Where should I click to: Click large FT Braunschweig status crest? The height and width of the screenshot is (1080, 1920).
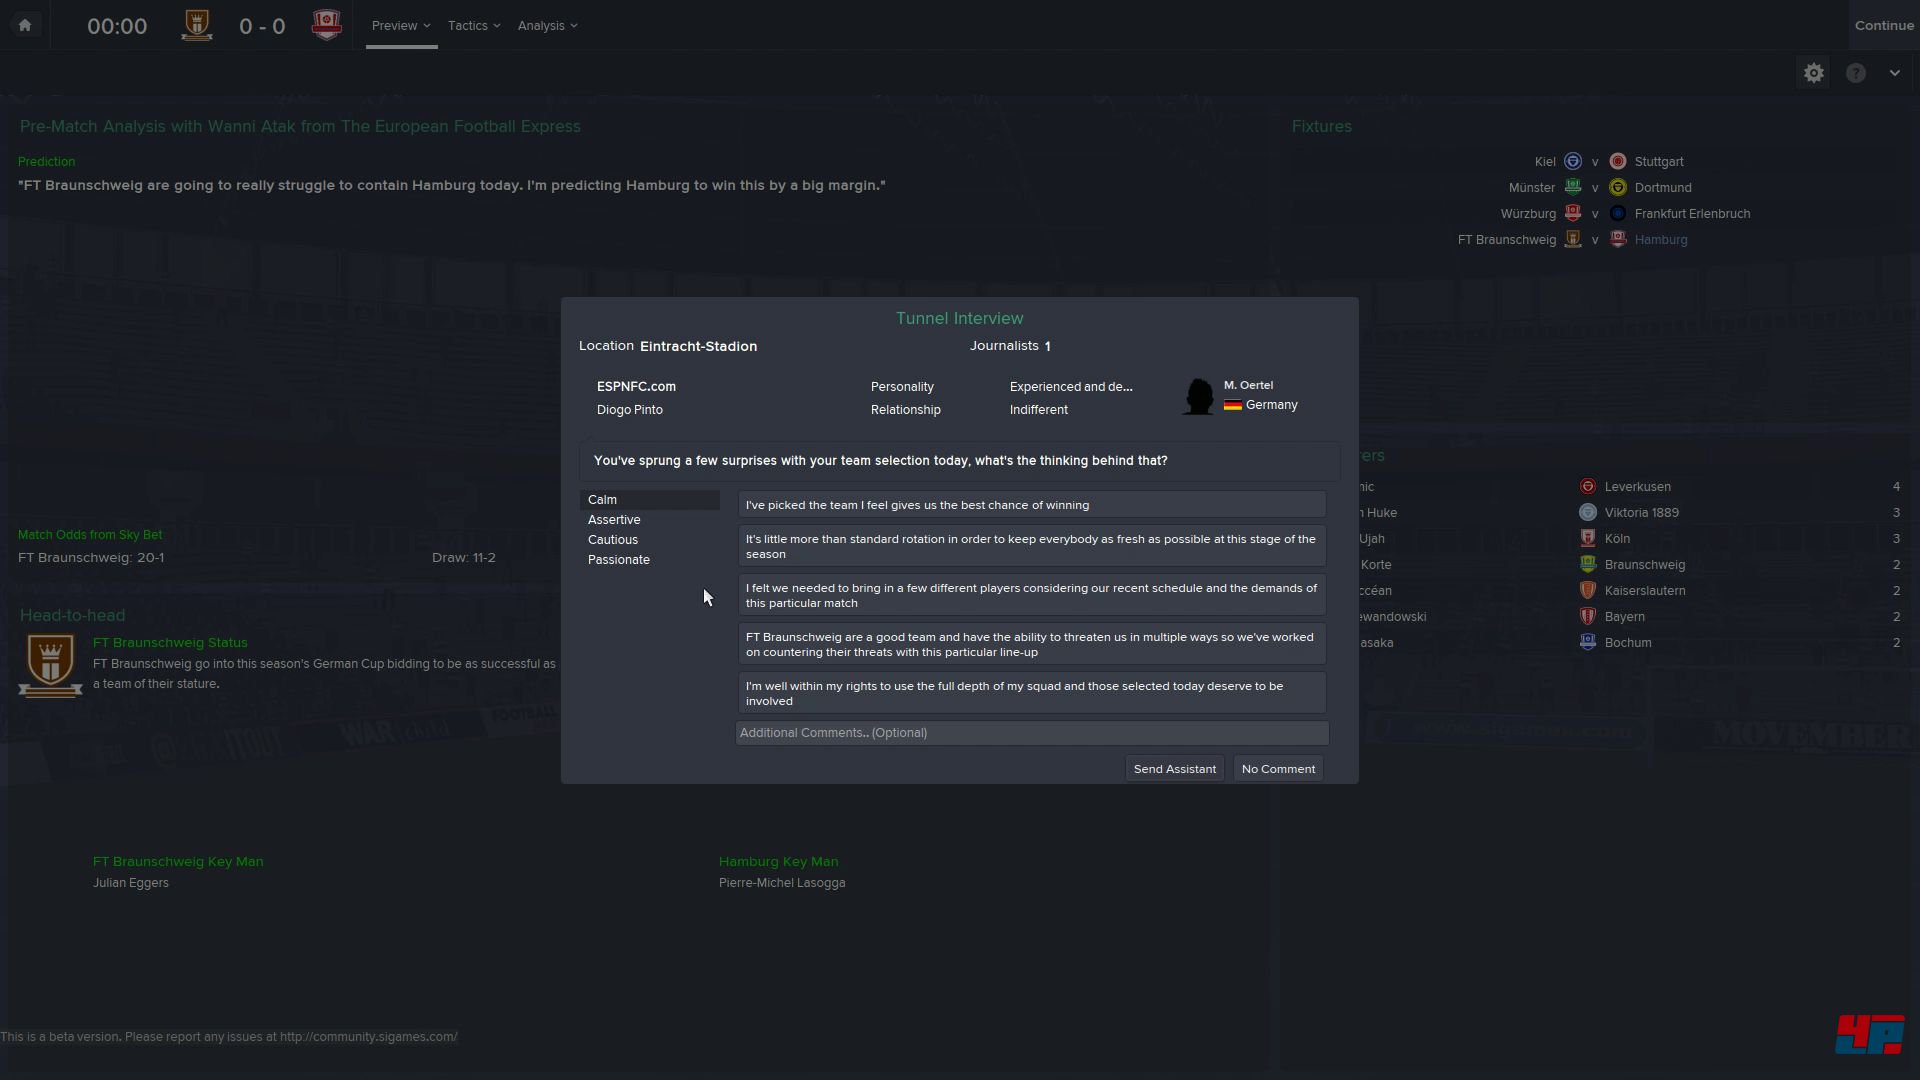50,665
